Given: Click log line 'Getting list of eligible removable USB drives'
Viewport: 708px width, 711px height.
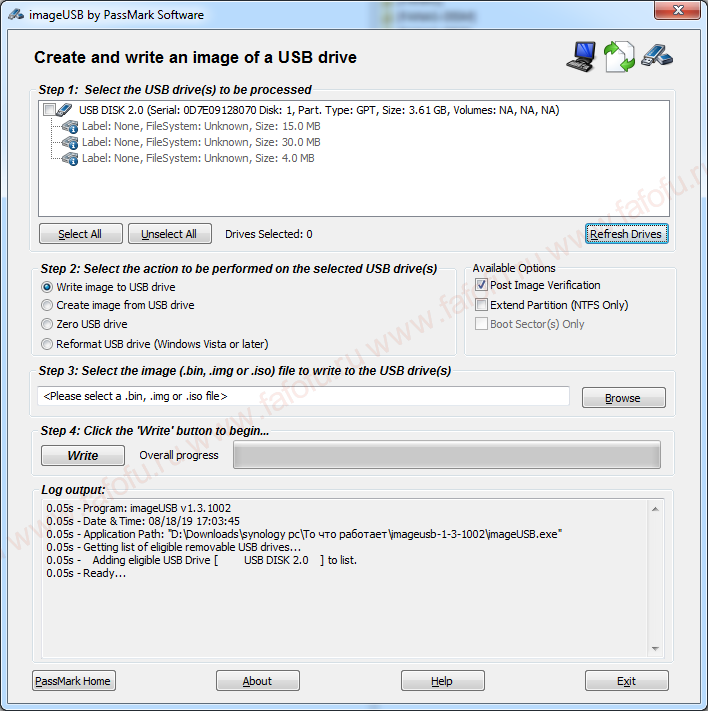Looking at the screenshot, I should click(x=174, y=547).
